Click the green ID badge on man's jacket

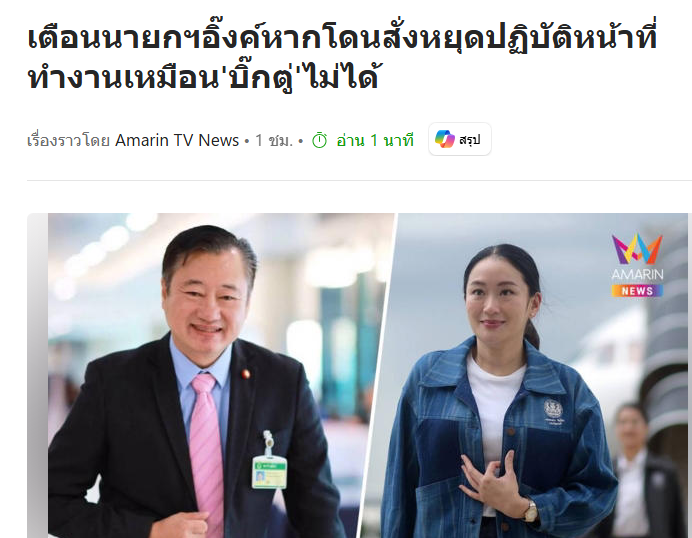pos(269,473)
